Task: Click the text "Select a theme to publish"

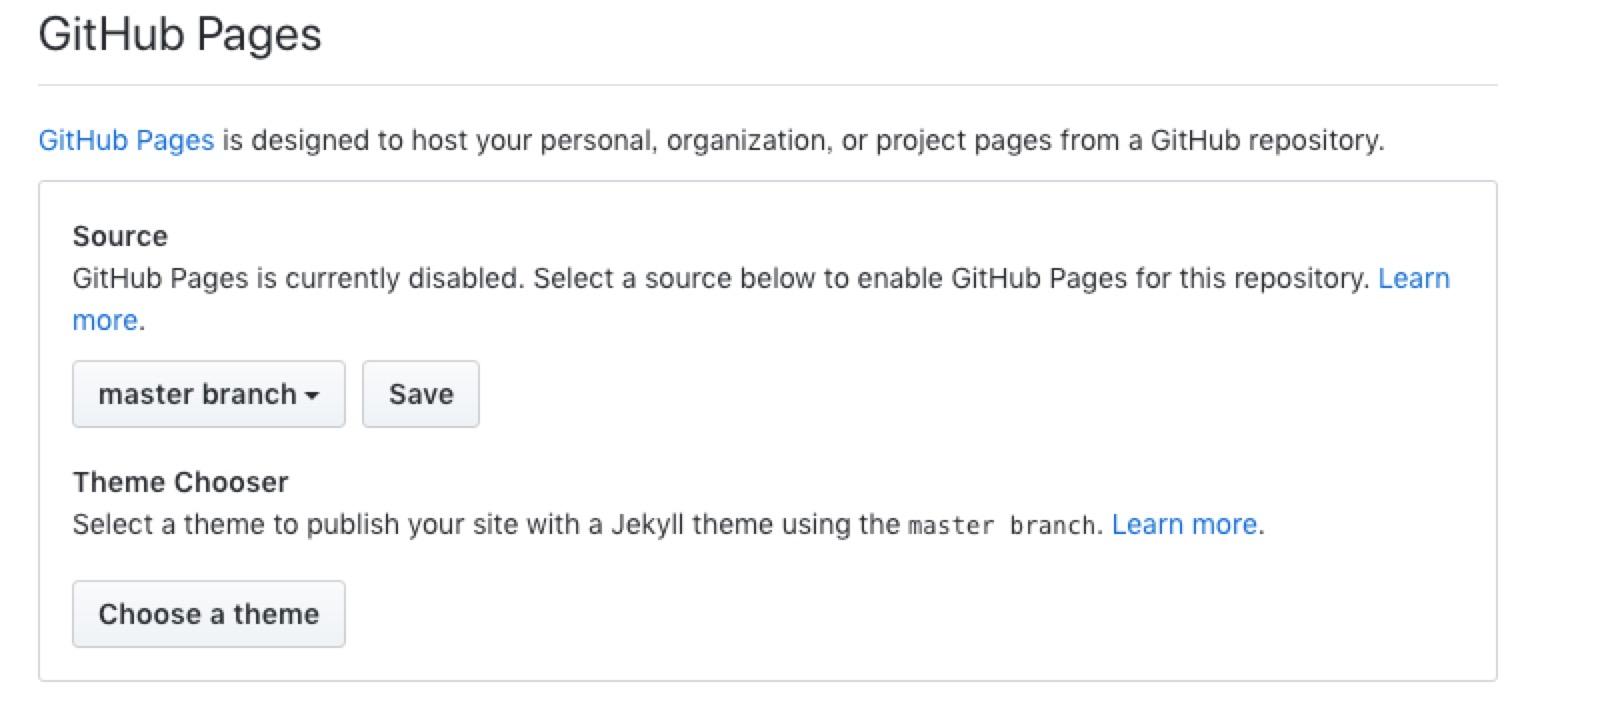Action: pos(235,524)
